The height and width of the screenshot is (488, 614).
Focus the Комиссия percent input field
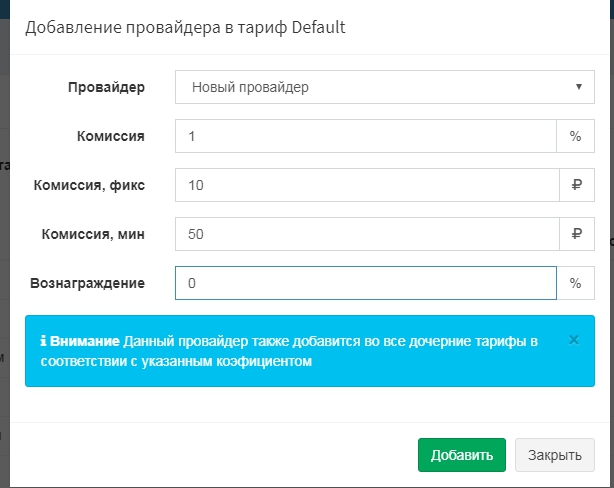click(365, 136)
